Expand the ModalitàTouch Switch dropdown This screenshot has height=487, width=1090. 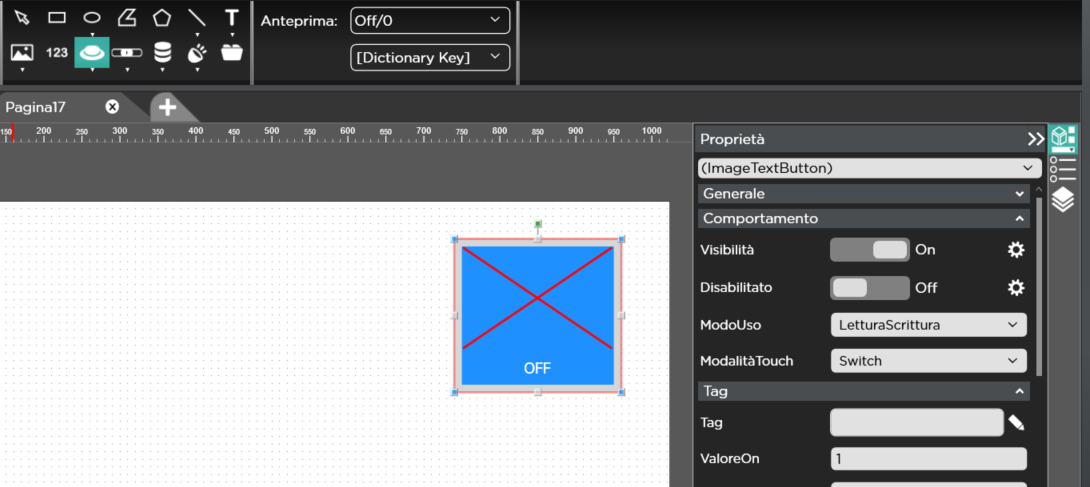point(928,361)
